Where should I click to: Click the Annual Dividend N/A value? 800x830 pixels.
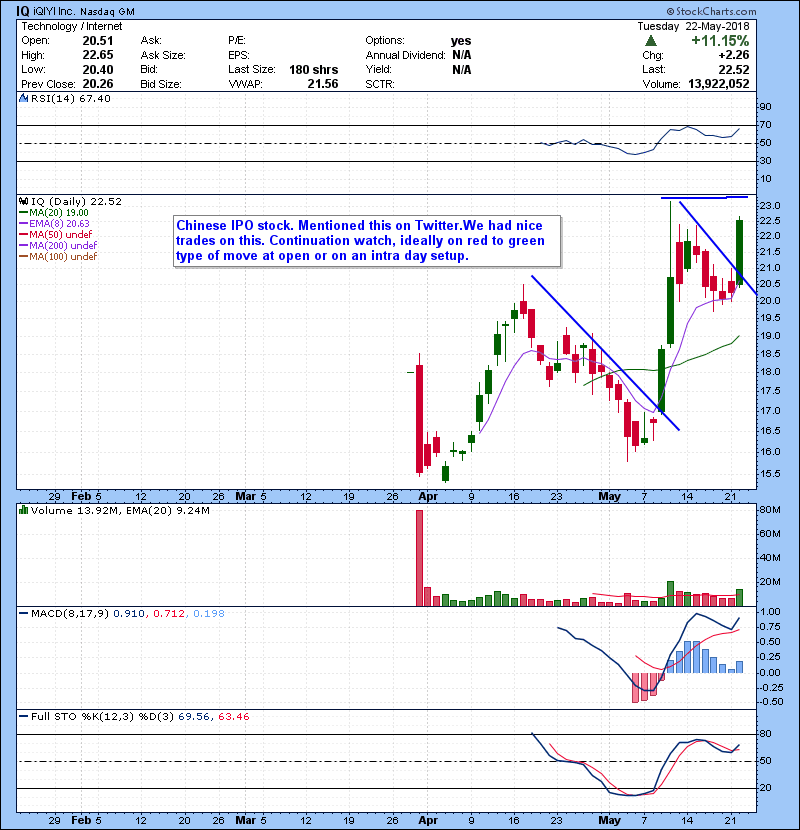coord(462,55)
